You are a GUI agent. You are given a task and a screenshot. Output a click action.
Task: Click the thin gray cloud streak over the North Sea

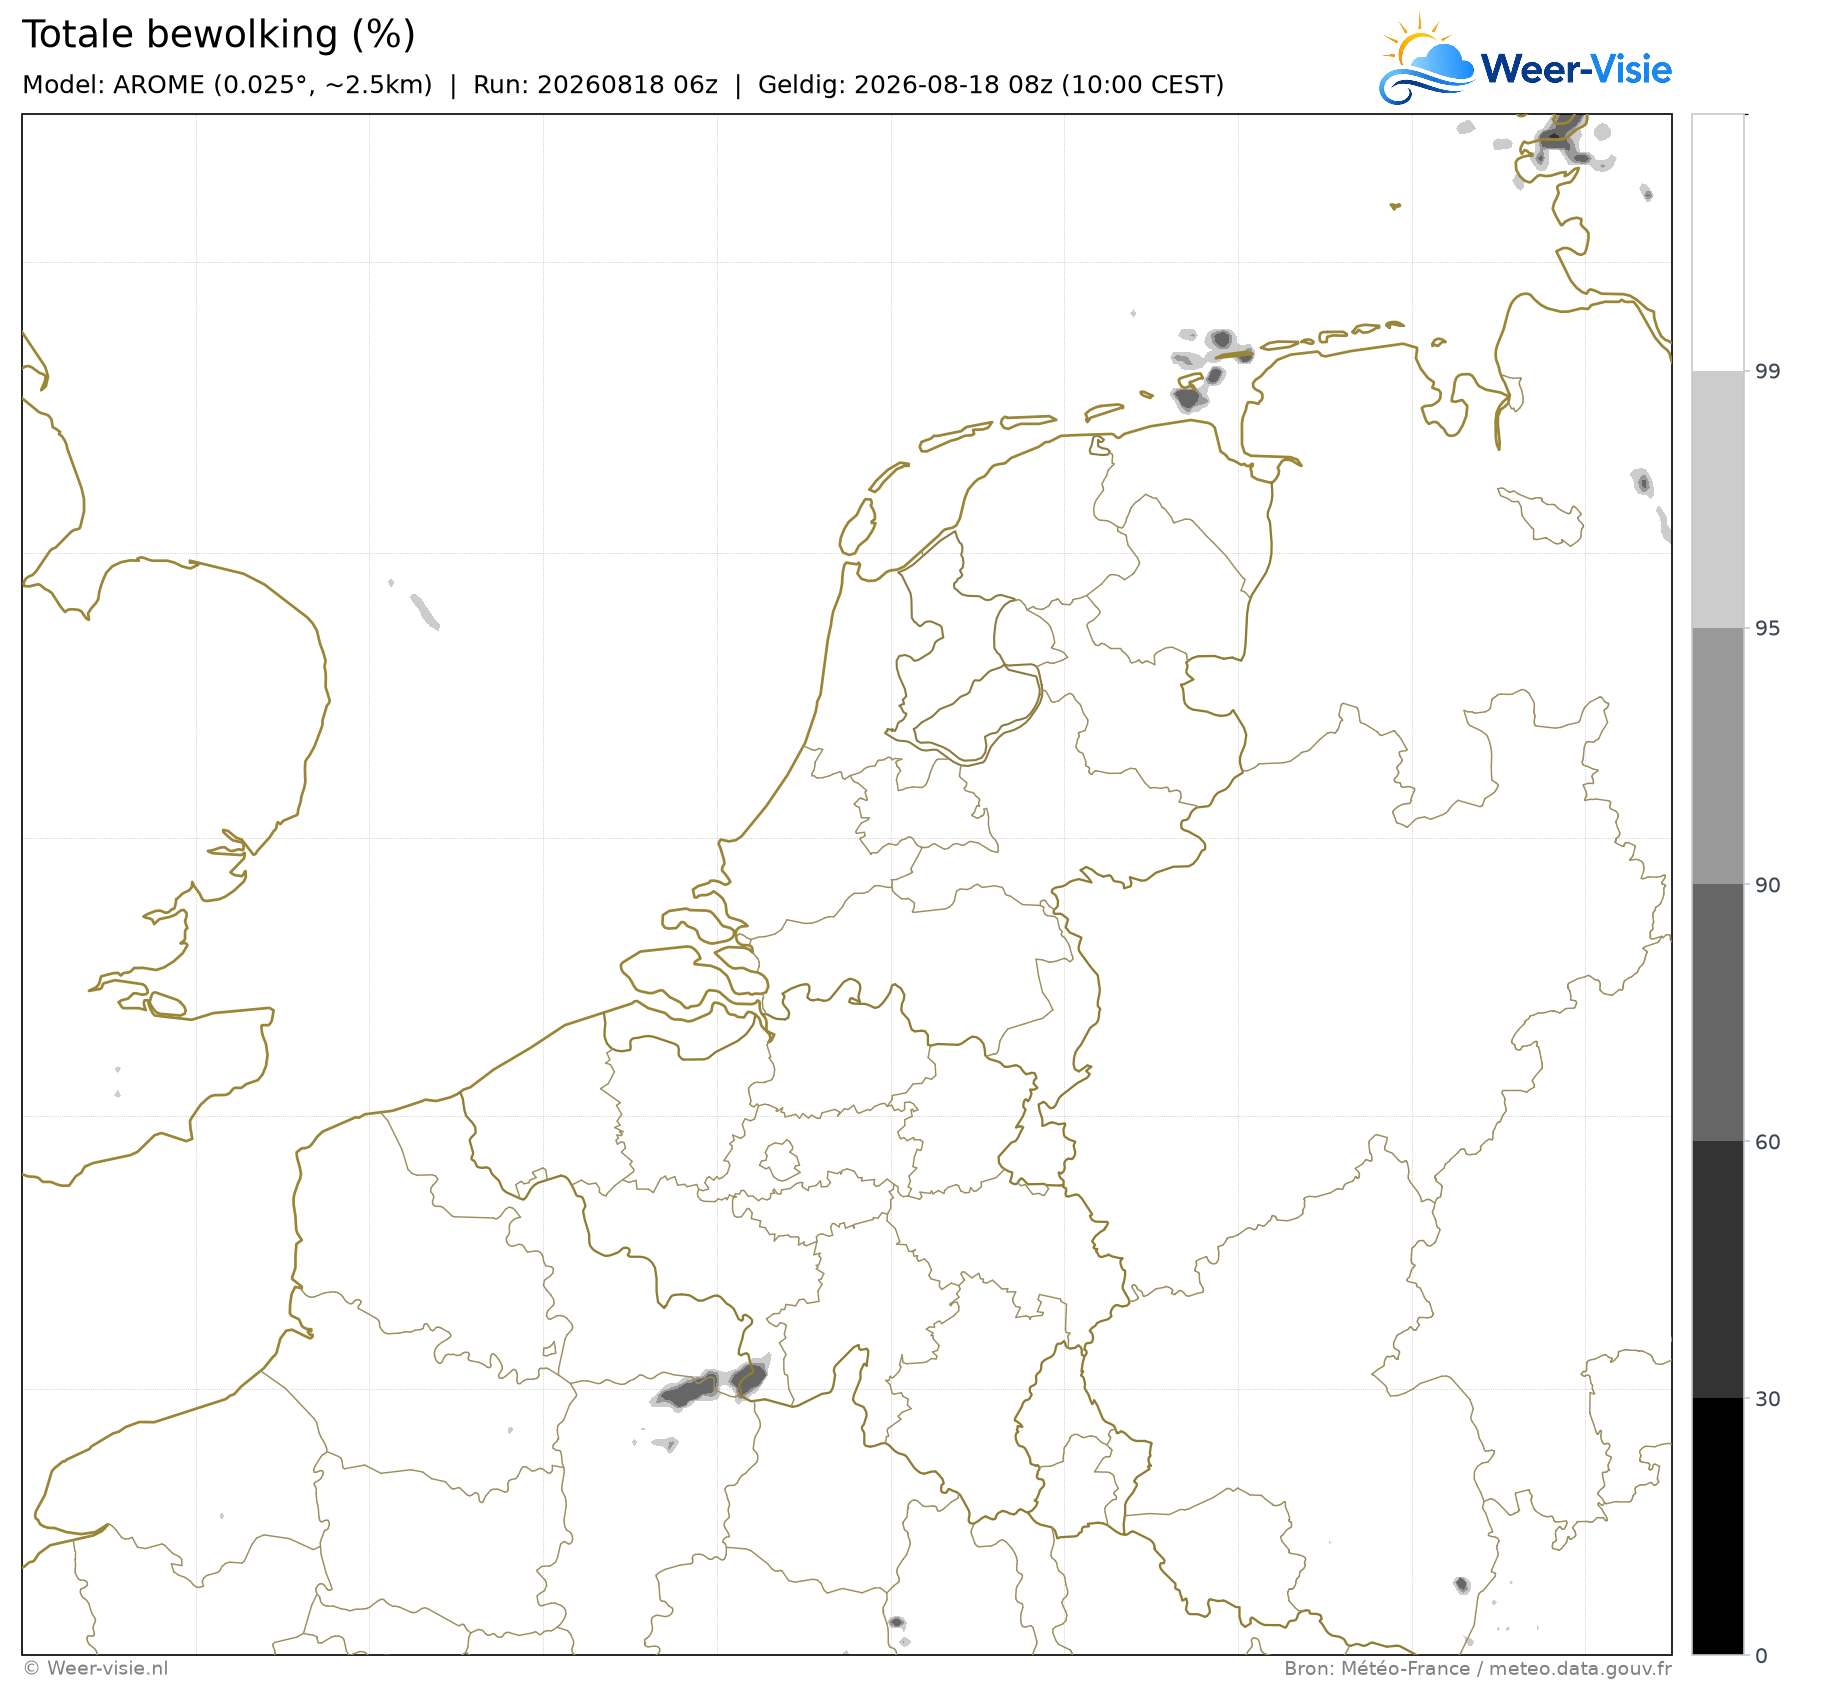[x=425, y=611]
